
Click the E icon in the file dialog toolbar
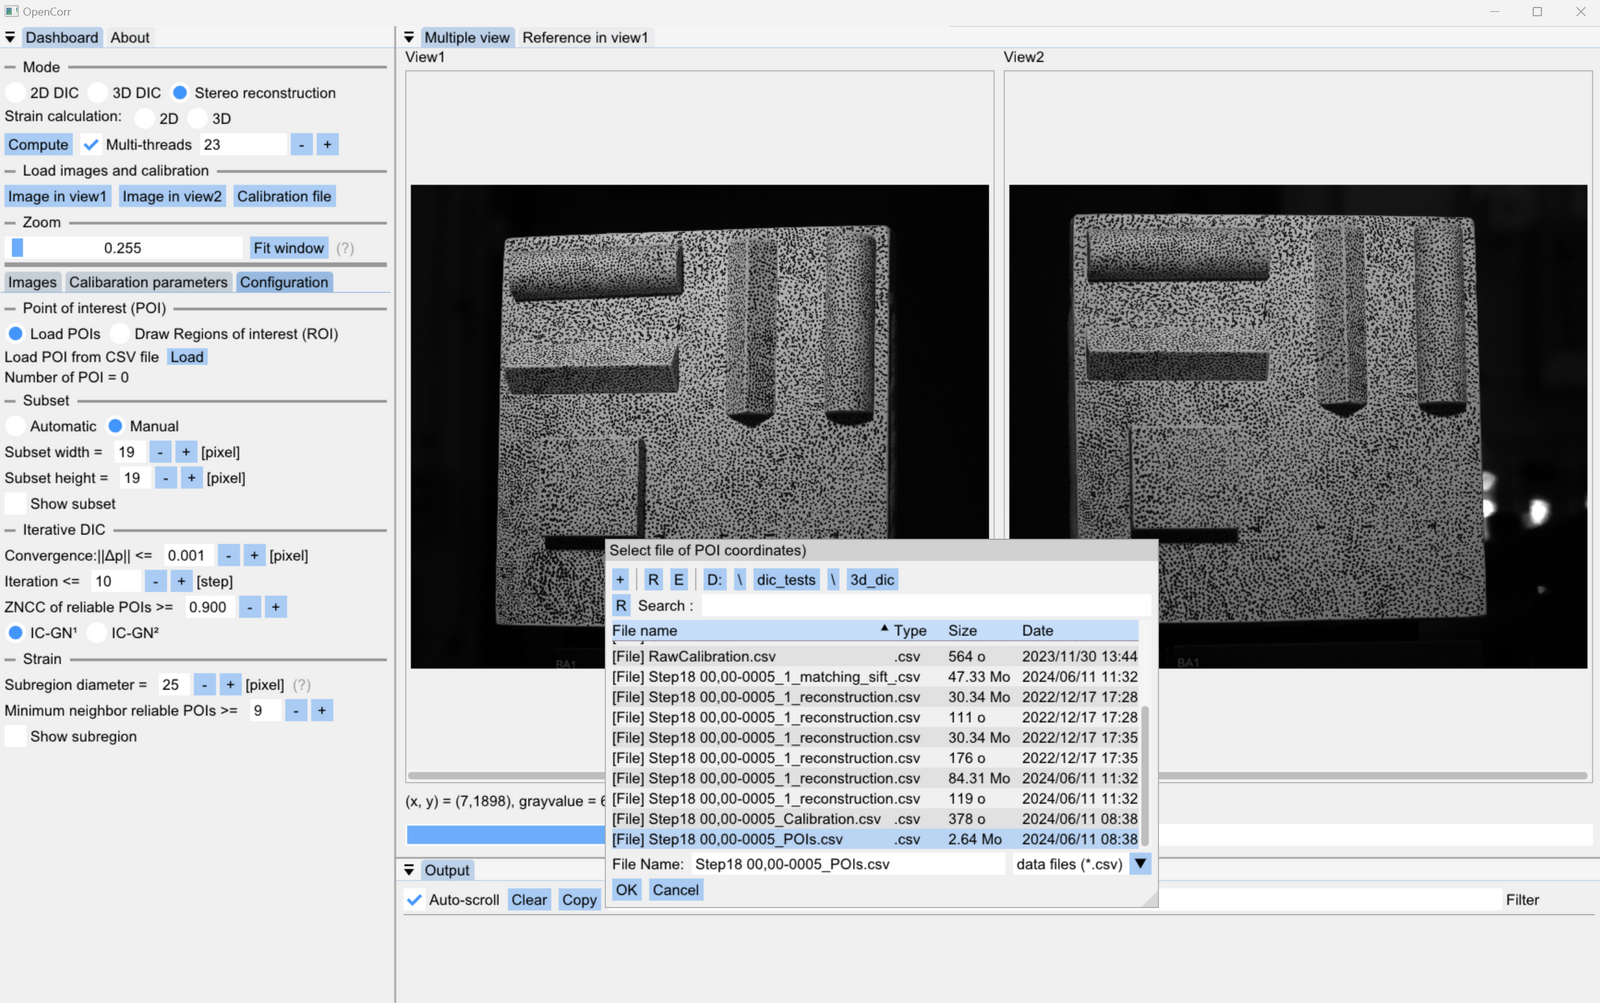(x=678, y=579)
